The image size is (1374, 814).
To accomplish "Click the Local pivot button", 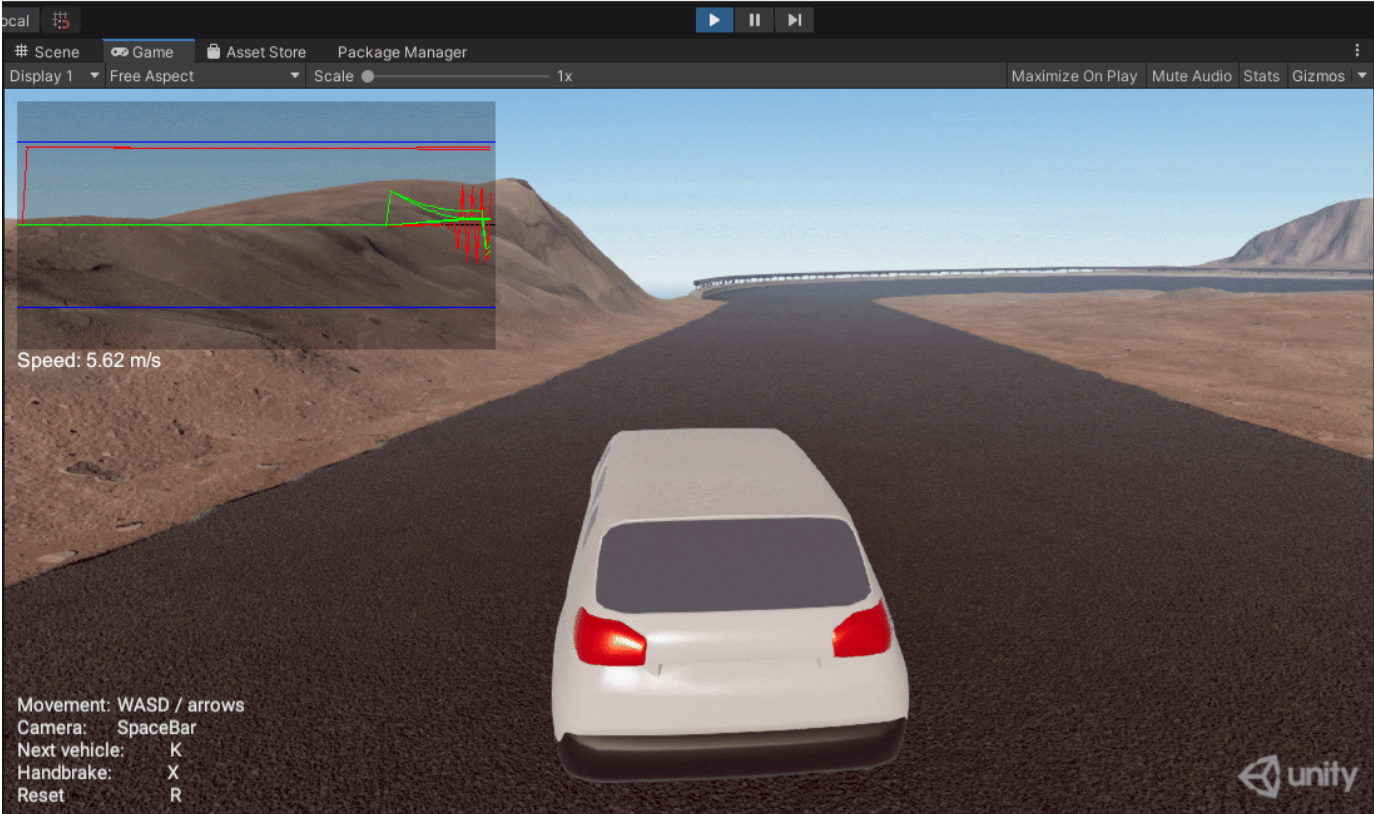I will (x=14, y=19).
